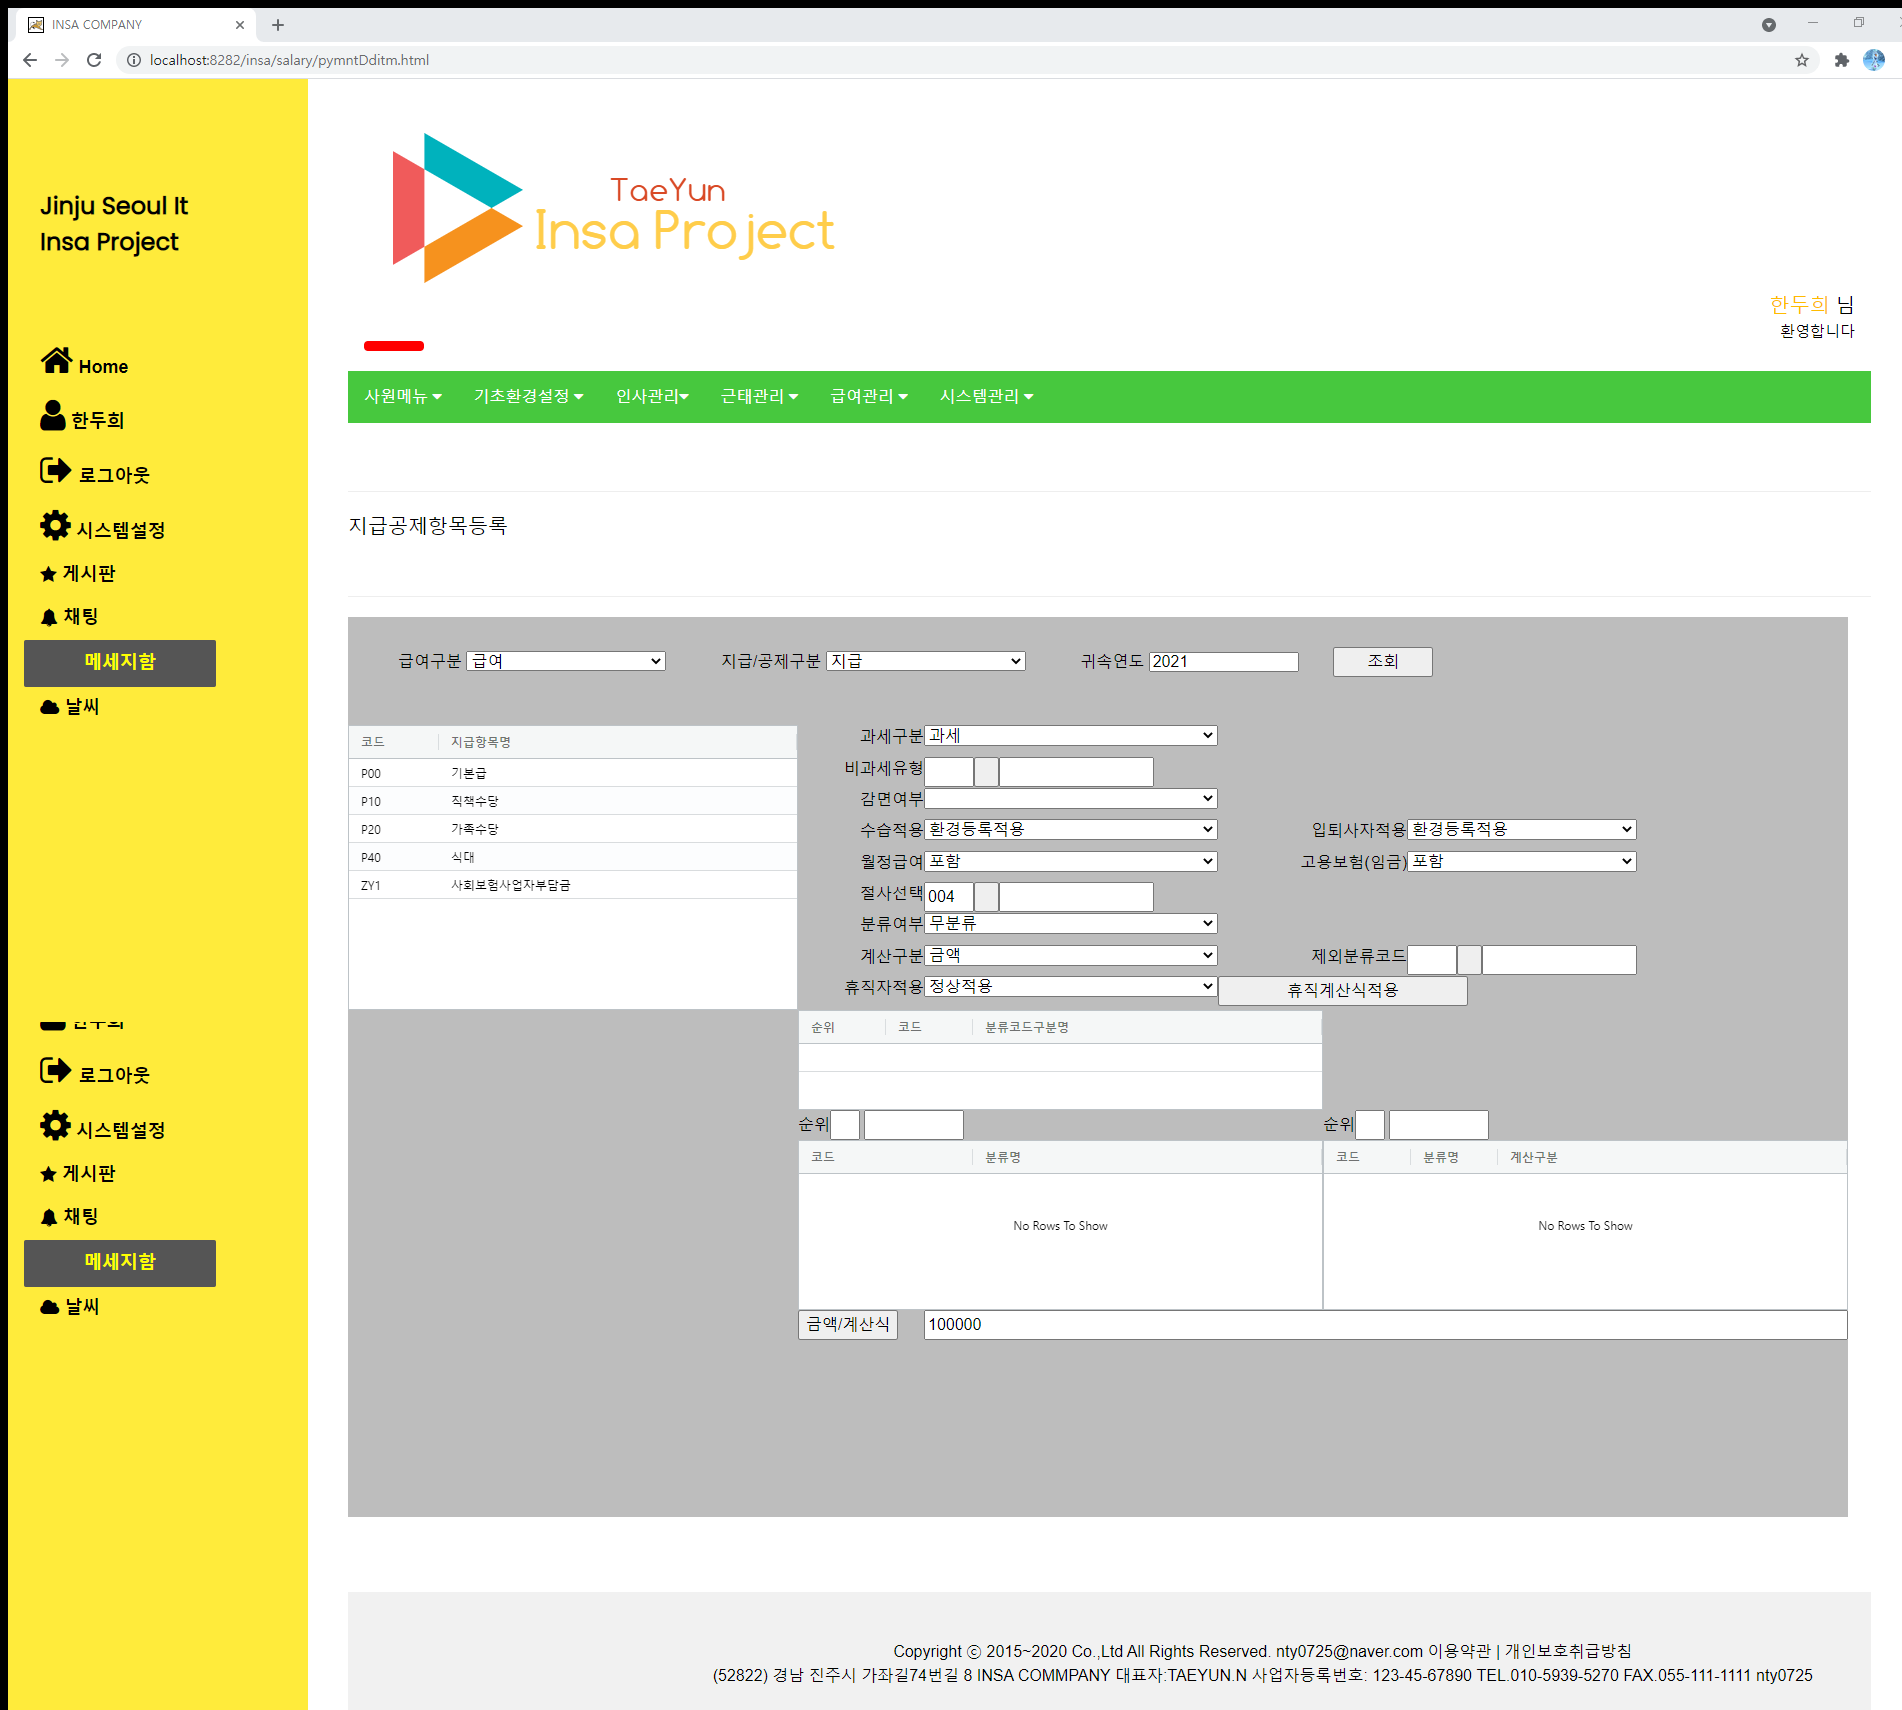1902x1710 pixels.
Task: Click the star icon beside the upper 게시판
Action: click(48, 574)
